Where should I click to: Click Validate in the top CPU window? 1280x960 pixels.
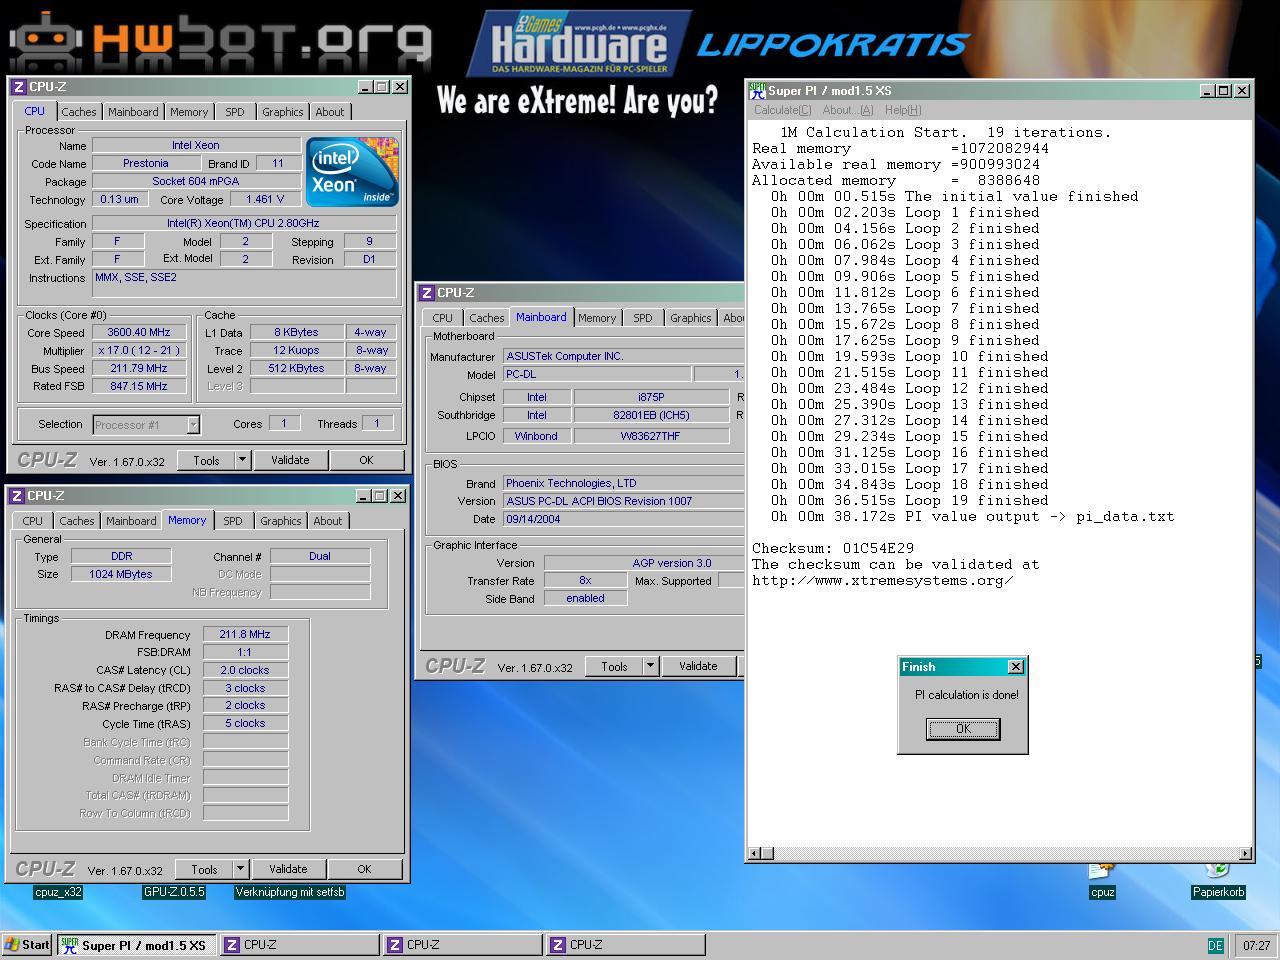(x=290, y=460)
